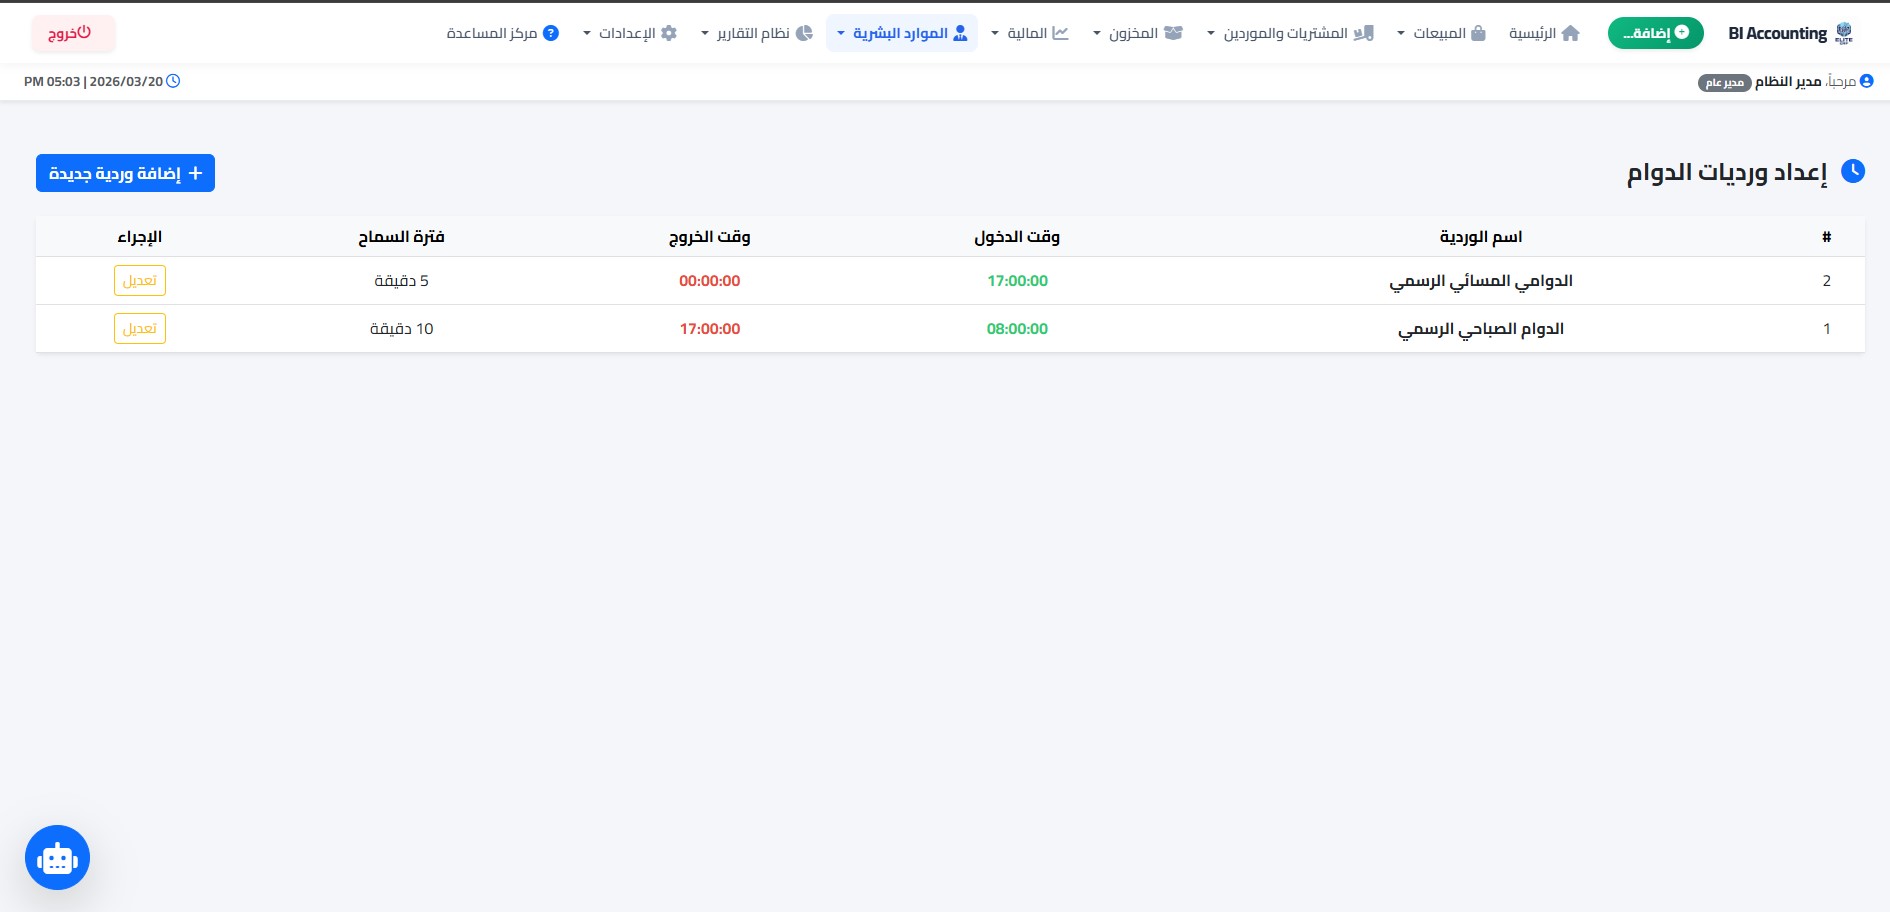The image size is (1890, 912).
Task: Click the user avatar icon beside مرحباً
Action: [1866, 81]
